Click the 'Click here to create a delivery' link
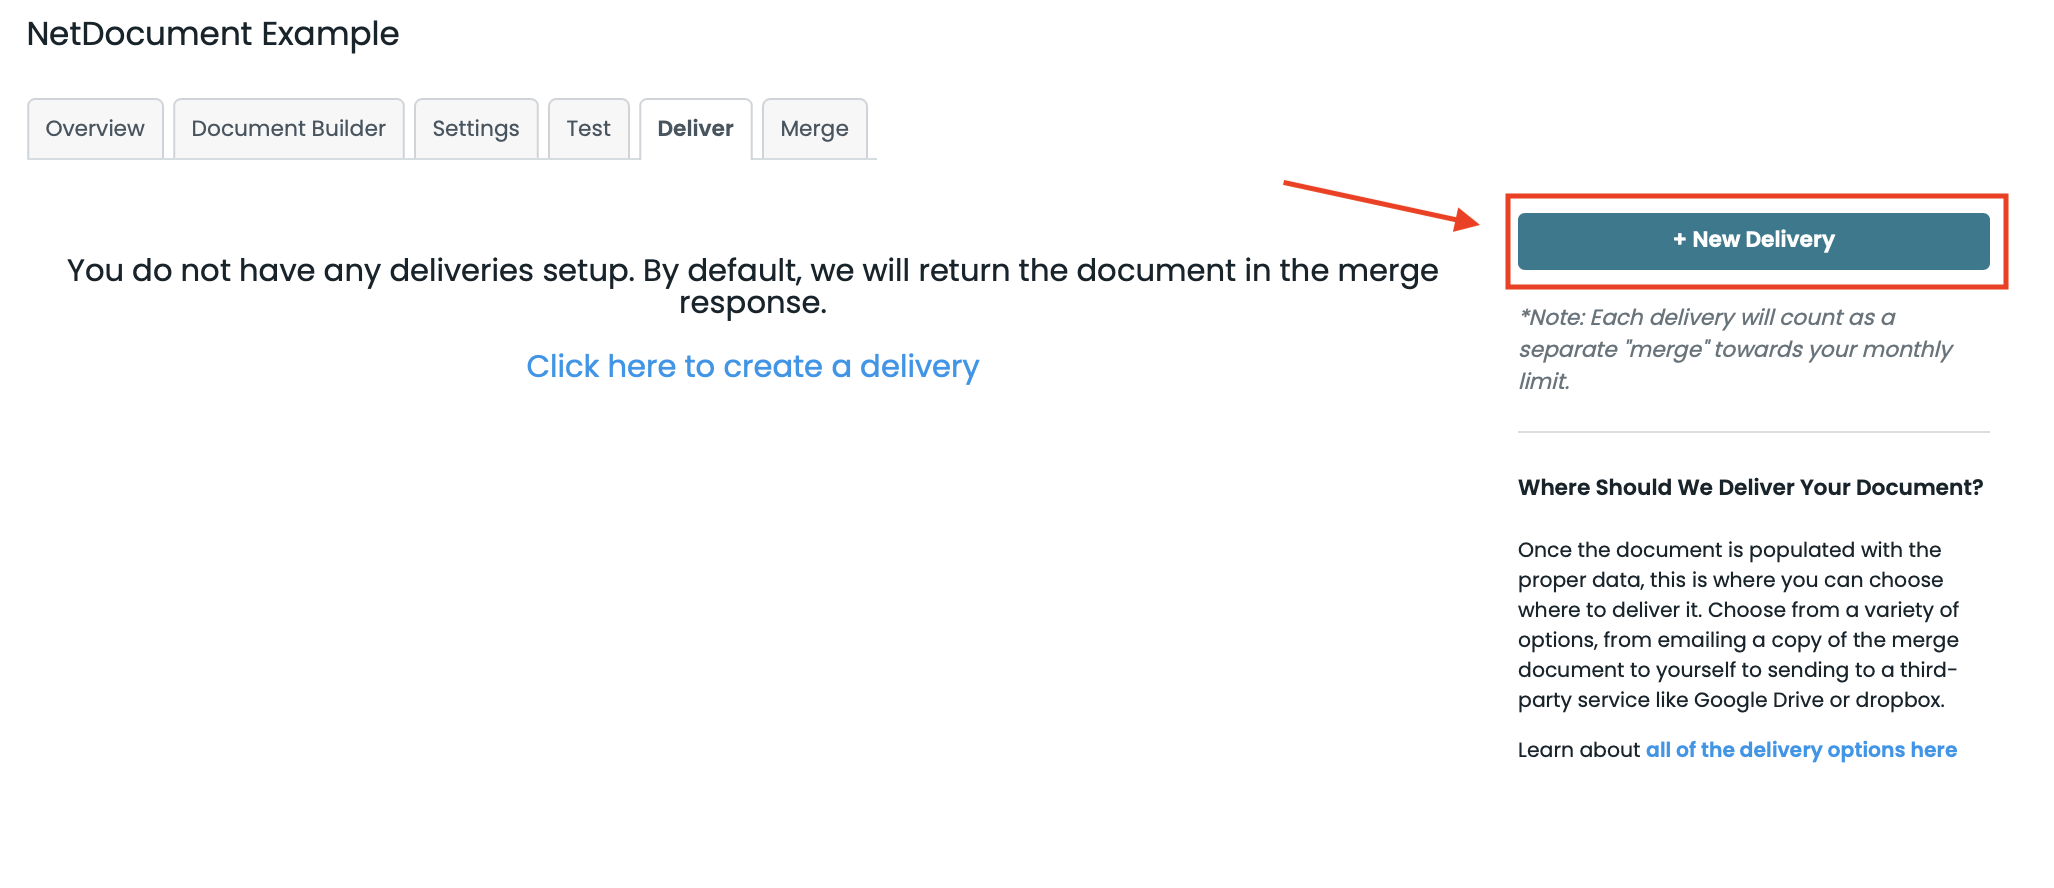Screen dimensions: 2054x888 click(x=752, y=366)
